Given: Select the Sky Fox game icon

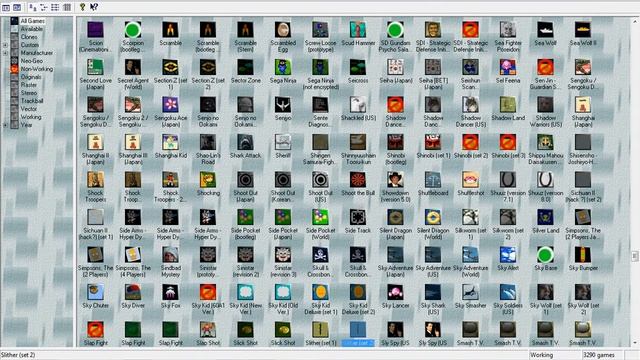Looking at the screenshot, I should (171, 293).
